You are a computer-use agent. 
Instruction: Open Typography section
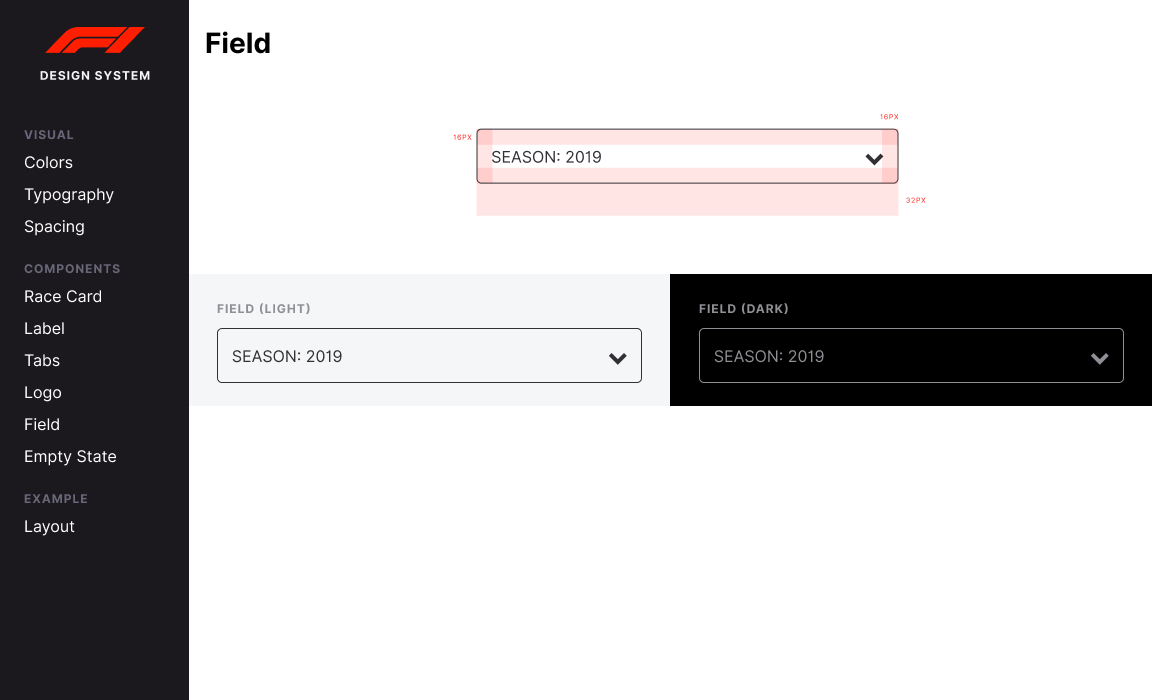coord(69,195)
